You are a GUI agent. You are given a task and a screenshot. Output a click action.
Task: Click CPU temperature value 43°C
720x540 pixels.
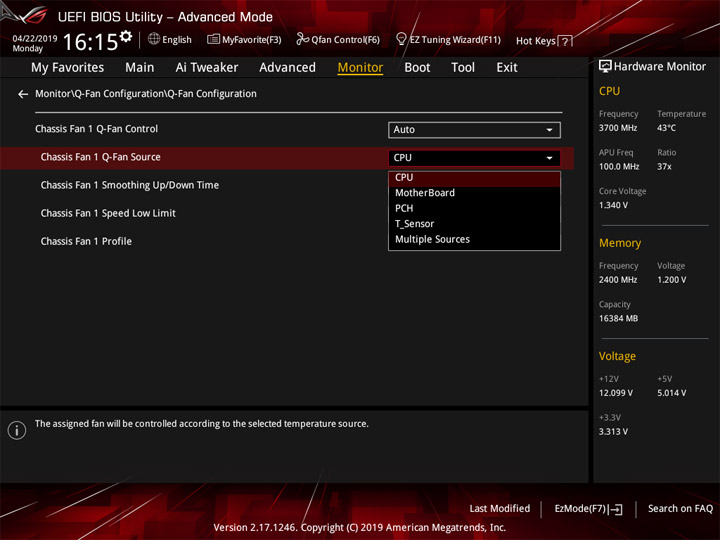[666, 128]
